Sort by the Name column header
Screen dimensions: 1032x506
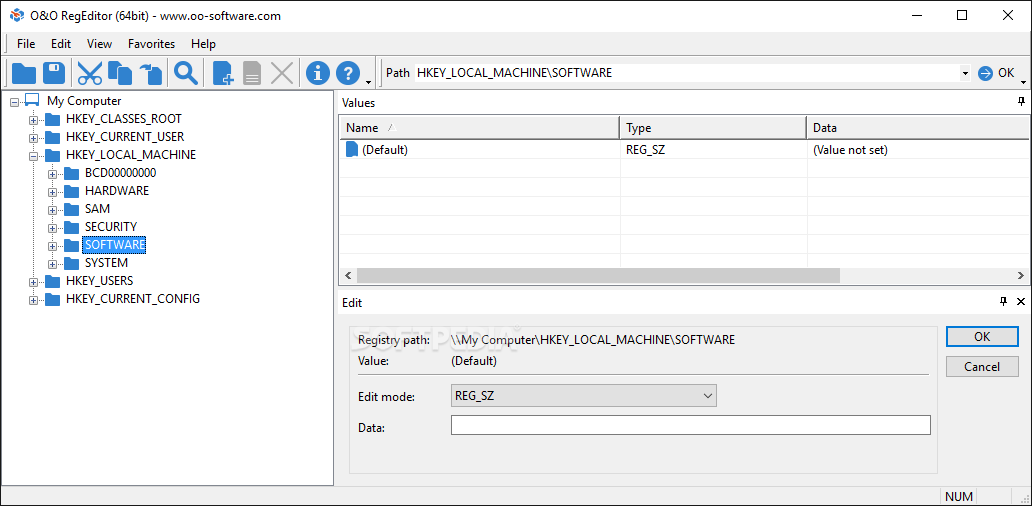[x=479, y=128]
